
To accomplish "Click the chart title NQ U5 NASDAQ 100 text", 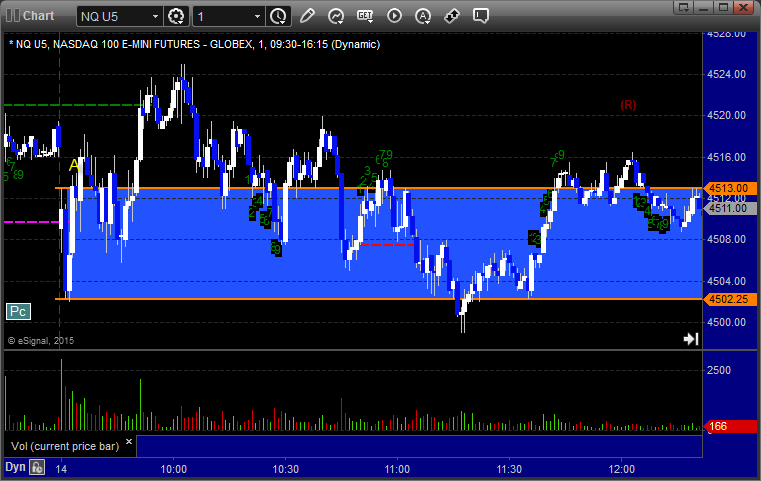I will [194, 44].
